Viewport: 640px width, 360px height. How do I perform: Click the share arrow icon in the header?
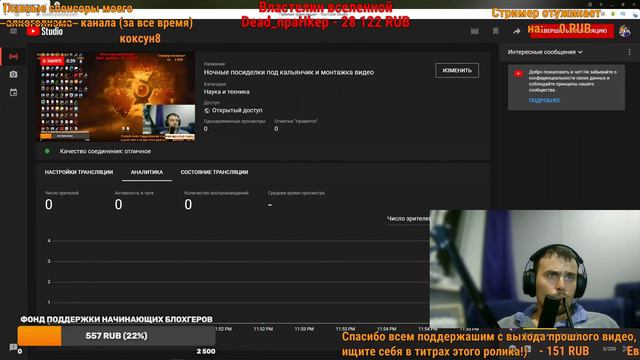[516, 31]
